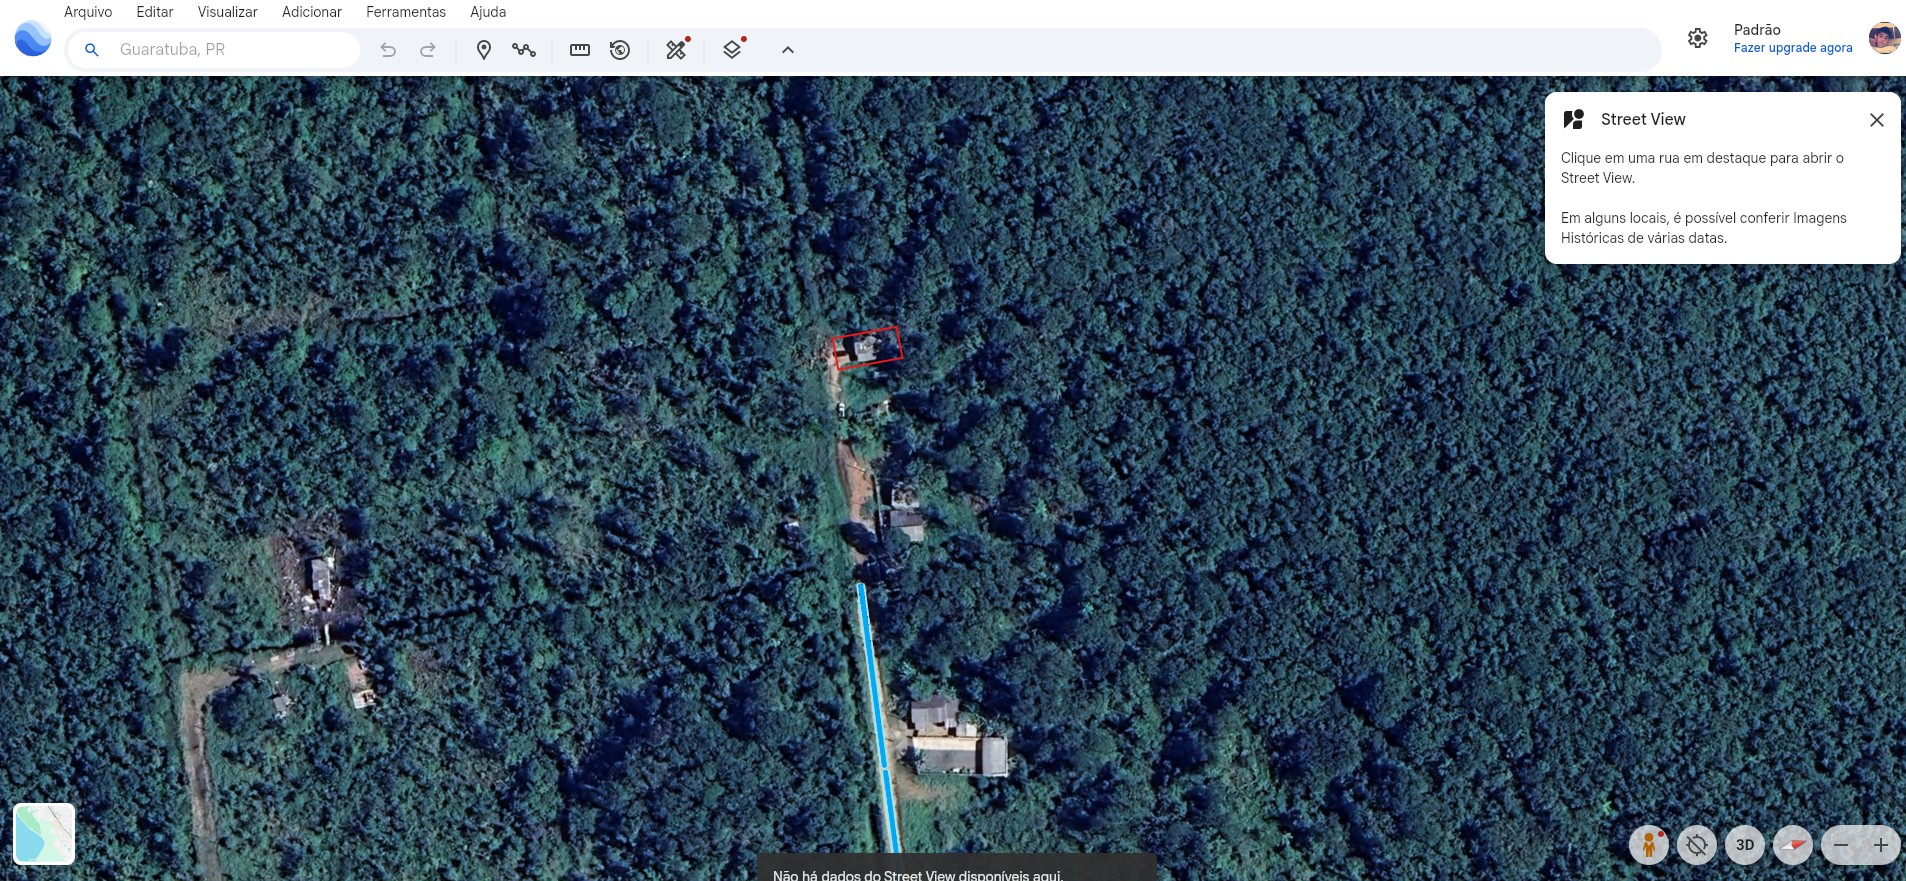Viewport: 1906px width, 881px height.
Task: Open the Visualizar menu
Action: click(227, 12)
